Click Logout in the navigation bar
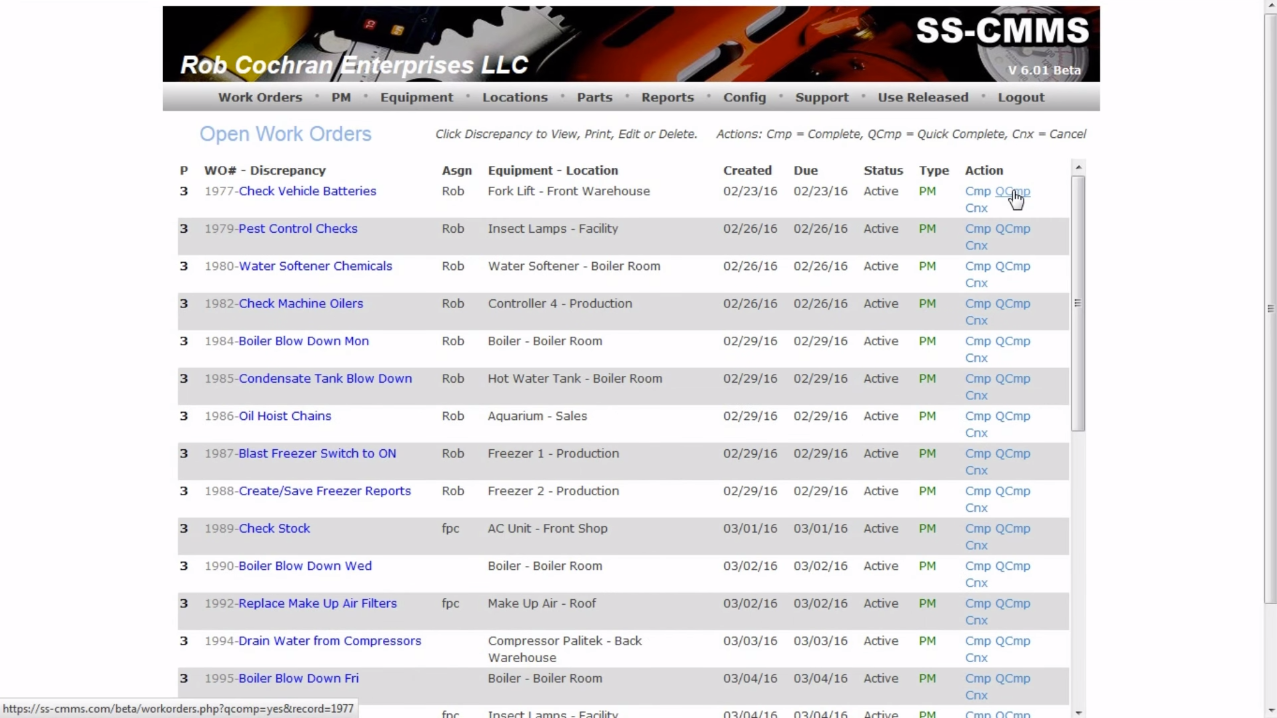Image resolution: width=1277 pixels, height=718 pixels. (1021, 97)
